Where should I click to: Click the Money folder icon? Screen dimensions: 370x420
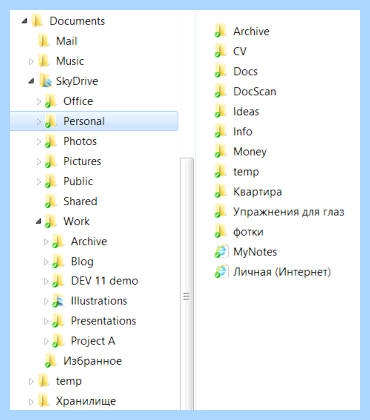click(x=221, y=151)
